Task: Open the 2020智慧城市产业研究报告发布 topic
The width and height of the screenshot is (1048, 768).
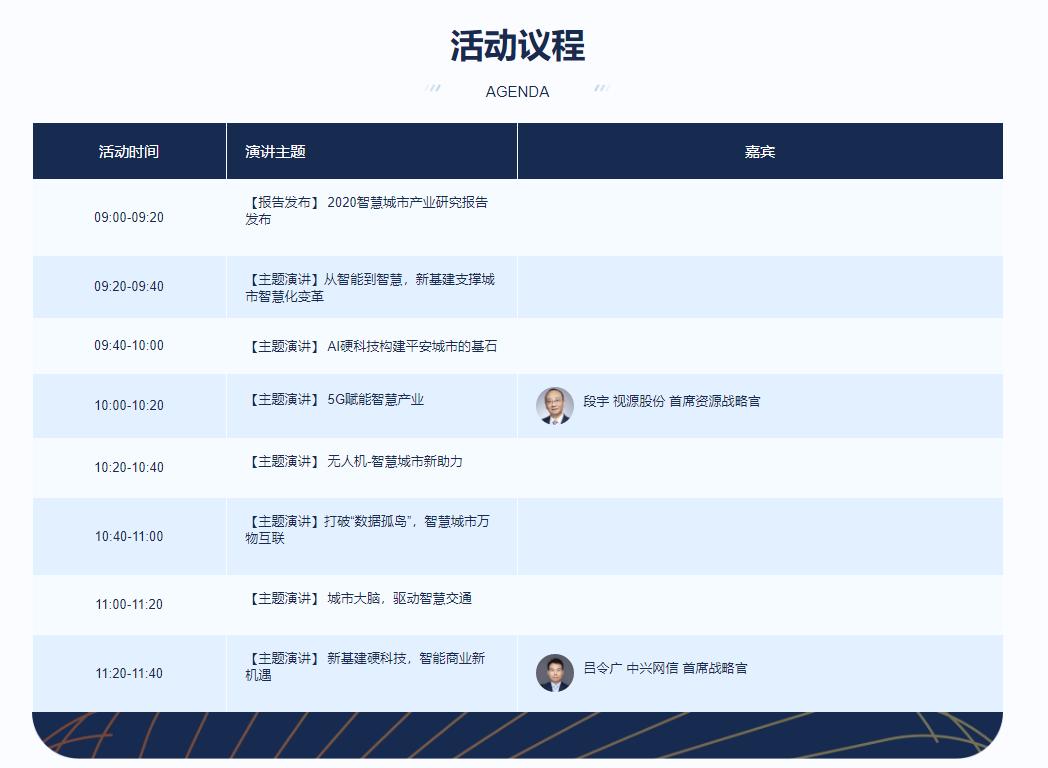Action: [367, 210]
